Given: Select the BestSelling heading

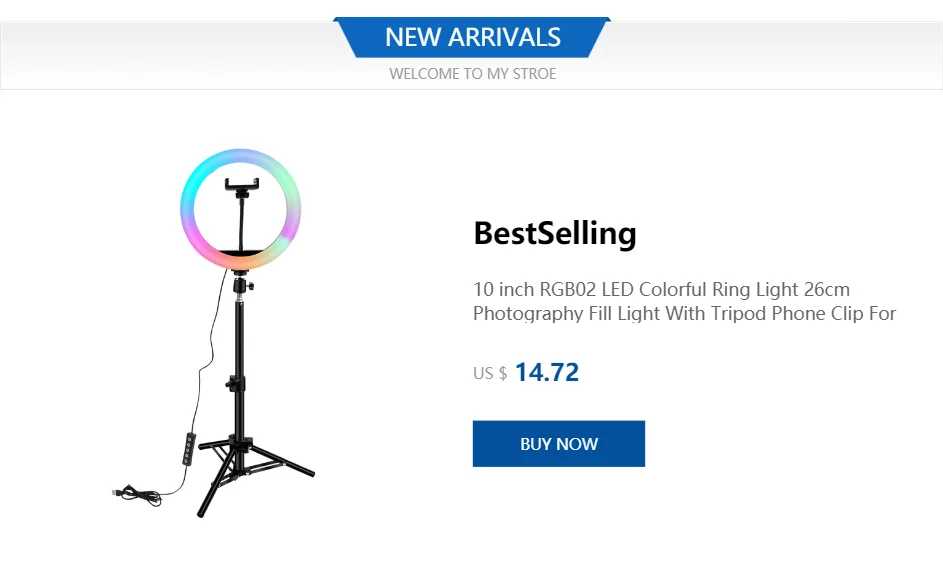Looking at the screenshot, I should [554, 233].
